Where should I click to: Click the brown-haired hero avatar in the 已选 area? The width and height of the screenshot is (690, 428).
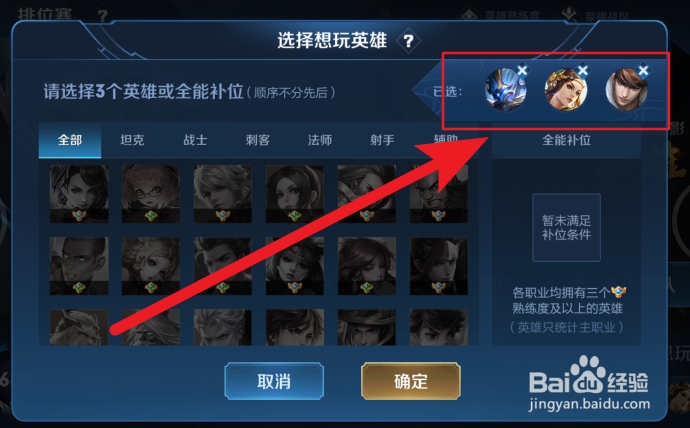[x=627, y=90]
